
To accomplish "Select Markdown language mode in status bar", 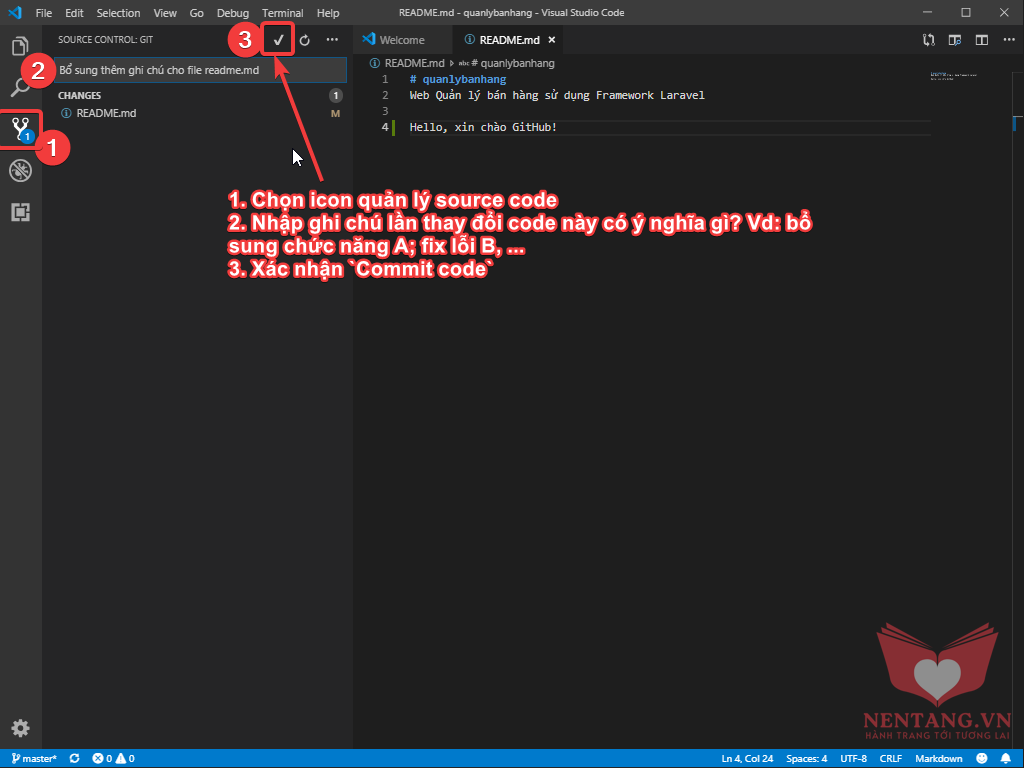I will click(938, 759).
